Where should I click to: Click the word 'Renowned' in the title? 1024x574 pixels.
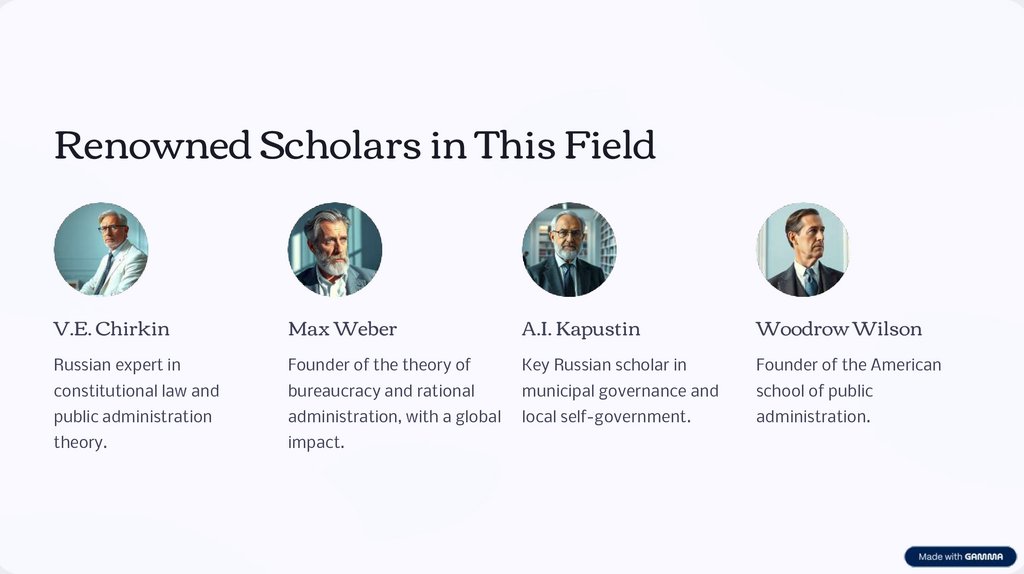point(152,146)
